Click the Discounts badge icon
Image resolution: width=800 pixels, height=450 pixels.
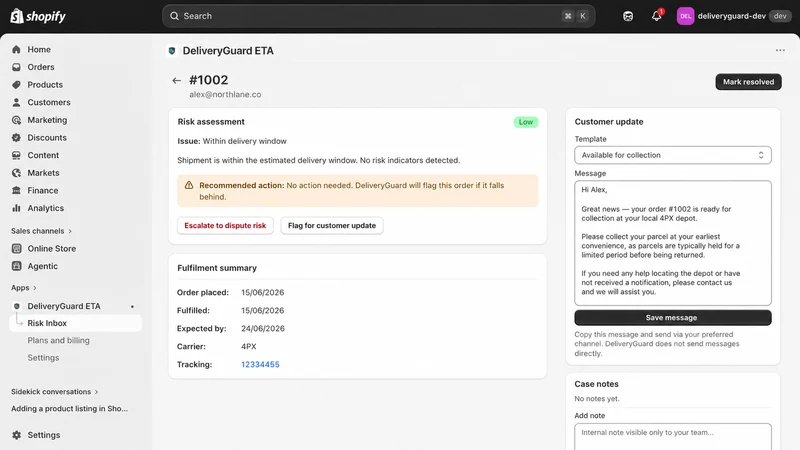pyautogui.click(x=16, y=137)
